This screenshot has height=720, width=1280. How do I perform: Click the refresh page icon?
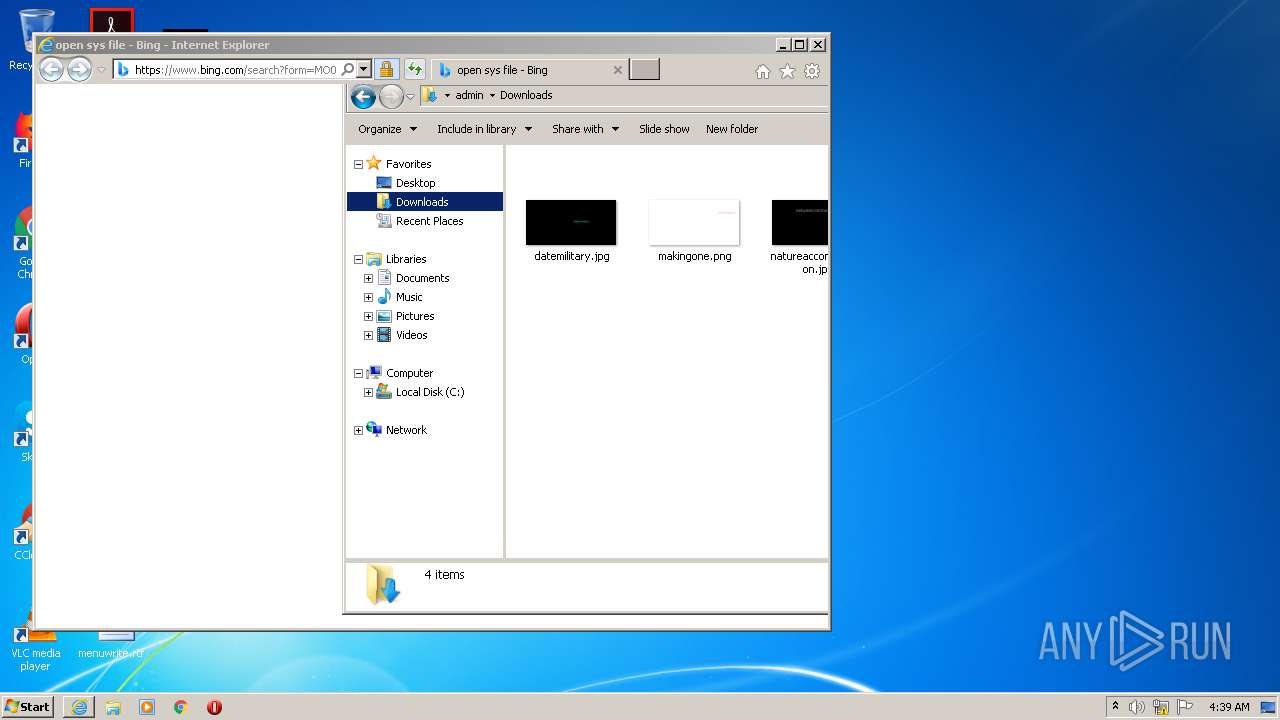tap(414, 70)
